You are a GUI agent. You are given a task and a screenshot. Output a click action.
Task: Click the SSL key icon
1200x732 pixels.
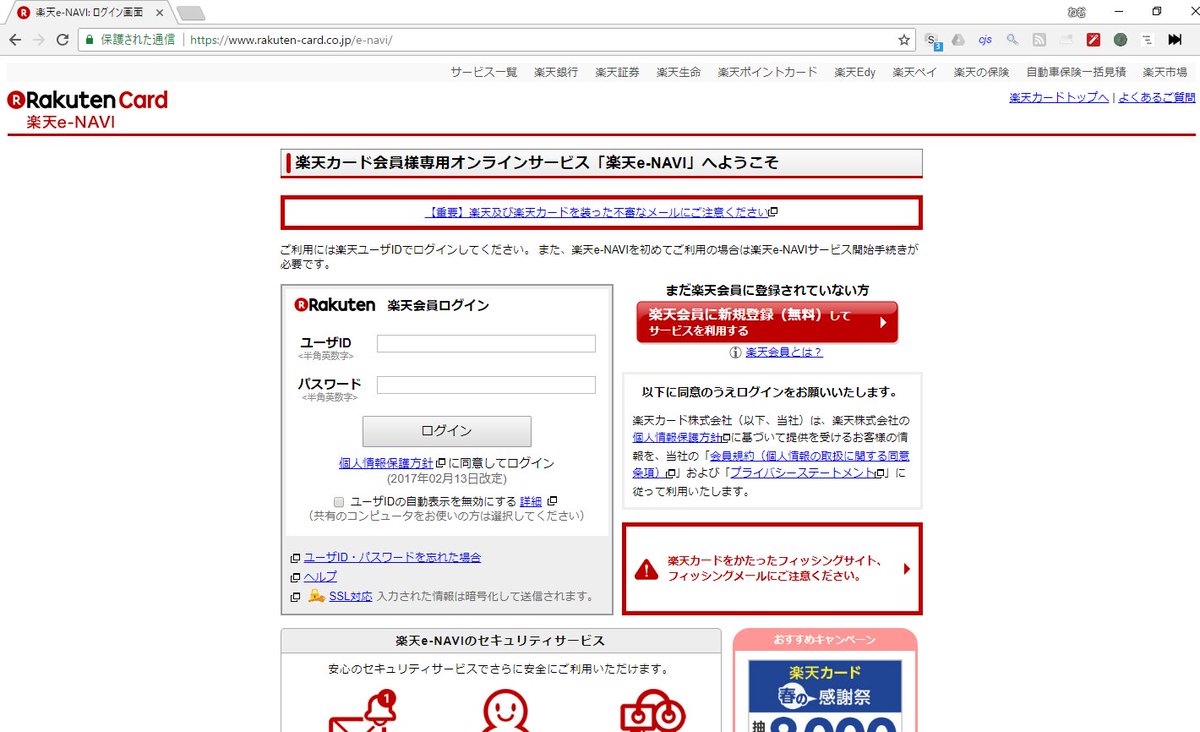pos(316,596)
